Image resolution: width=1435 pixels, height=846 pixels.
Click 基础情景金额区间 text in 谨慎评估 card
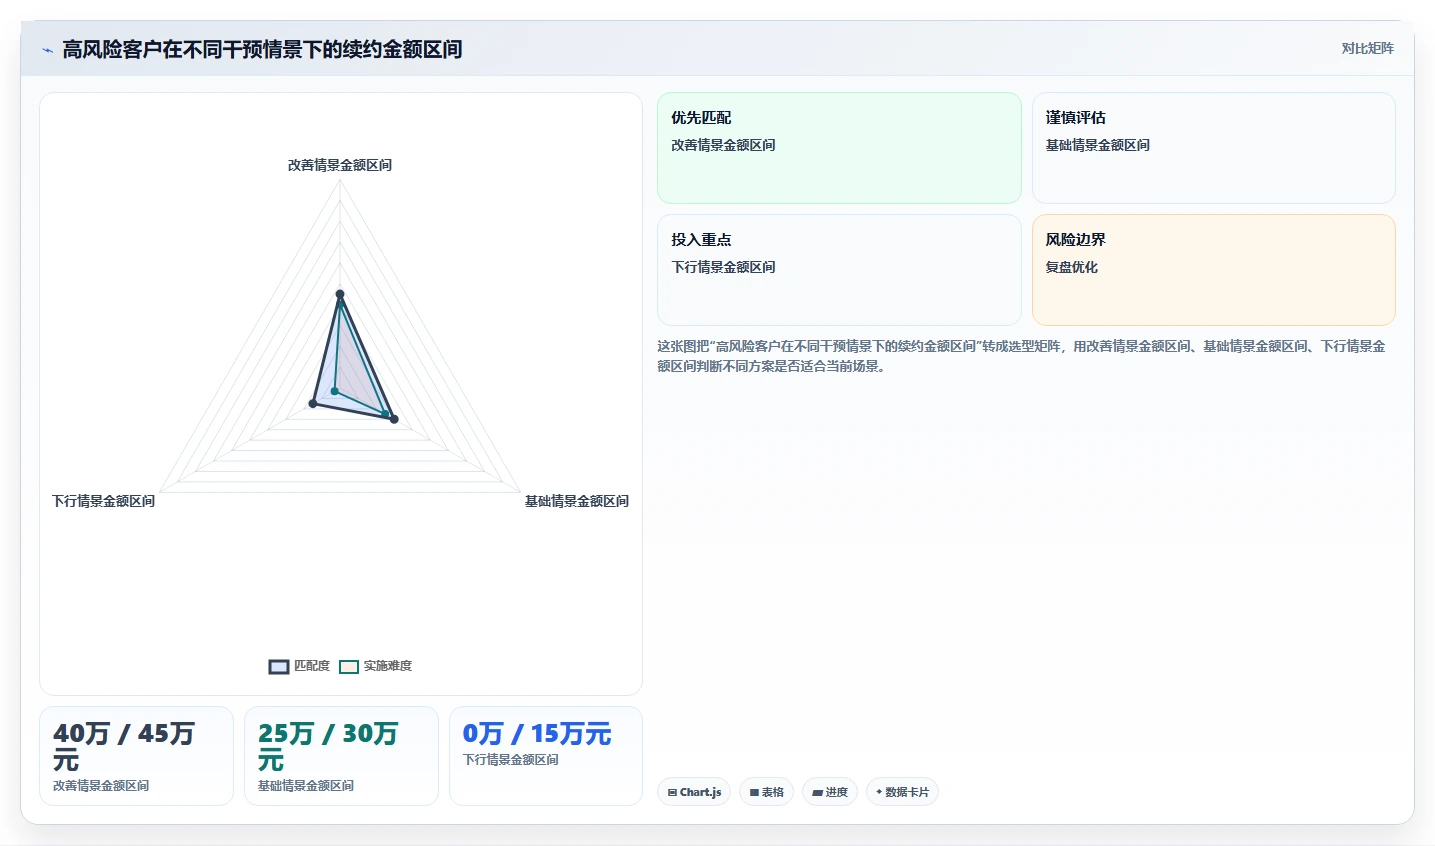(1098, 145)
